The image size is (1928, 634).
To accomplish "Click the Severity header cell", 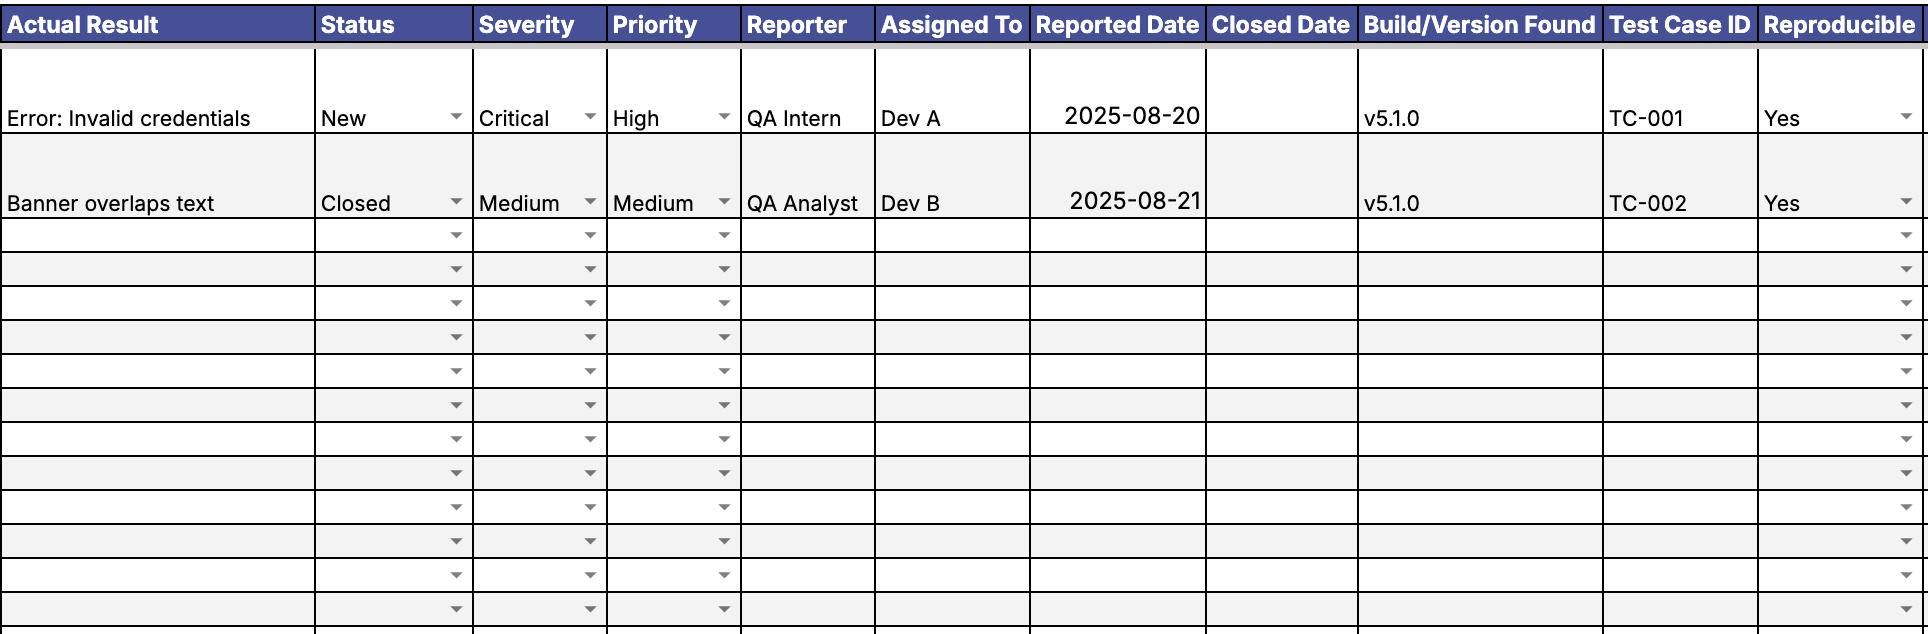I will pos(540,25).
